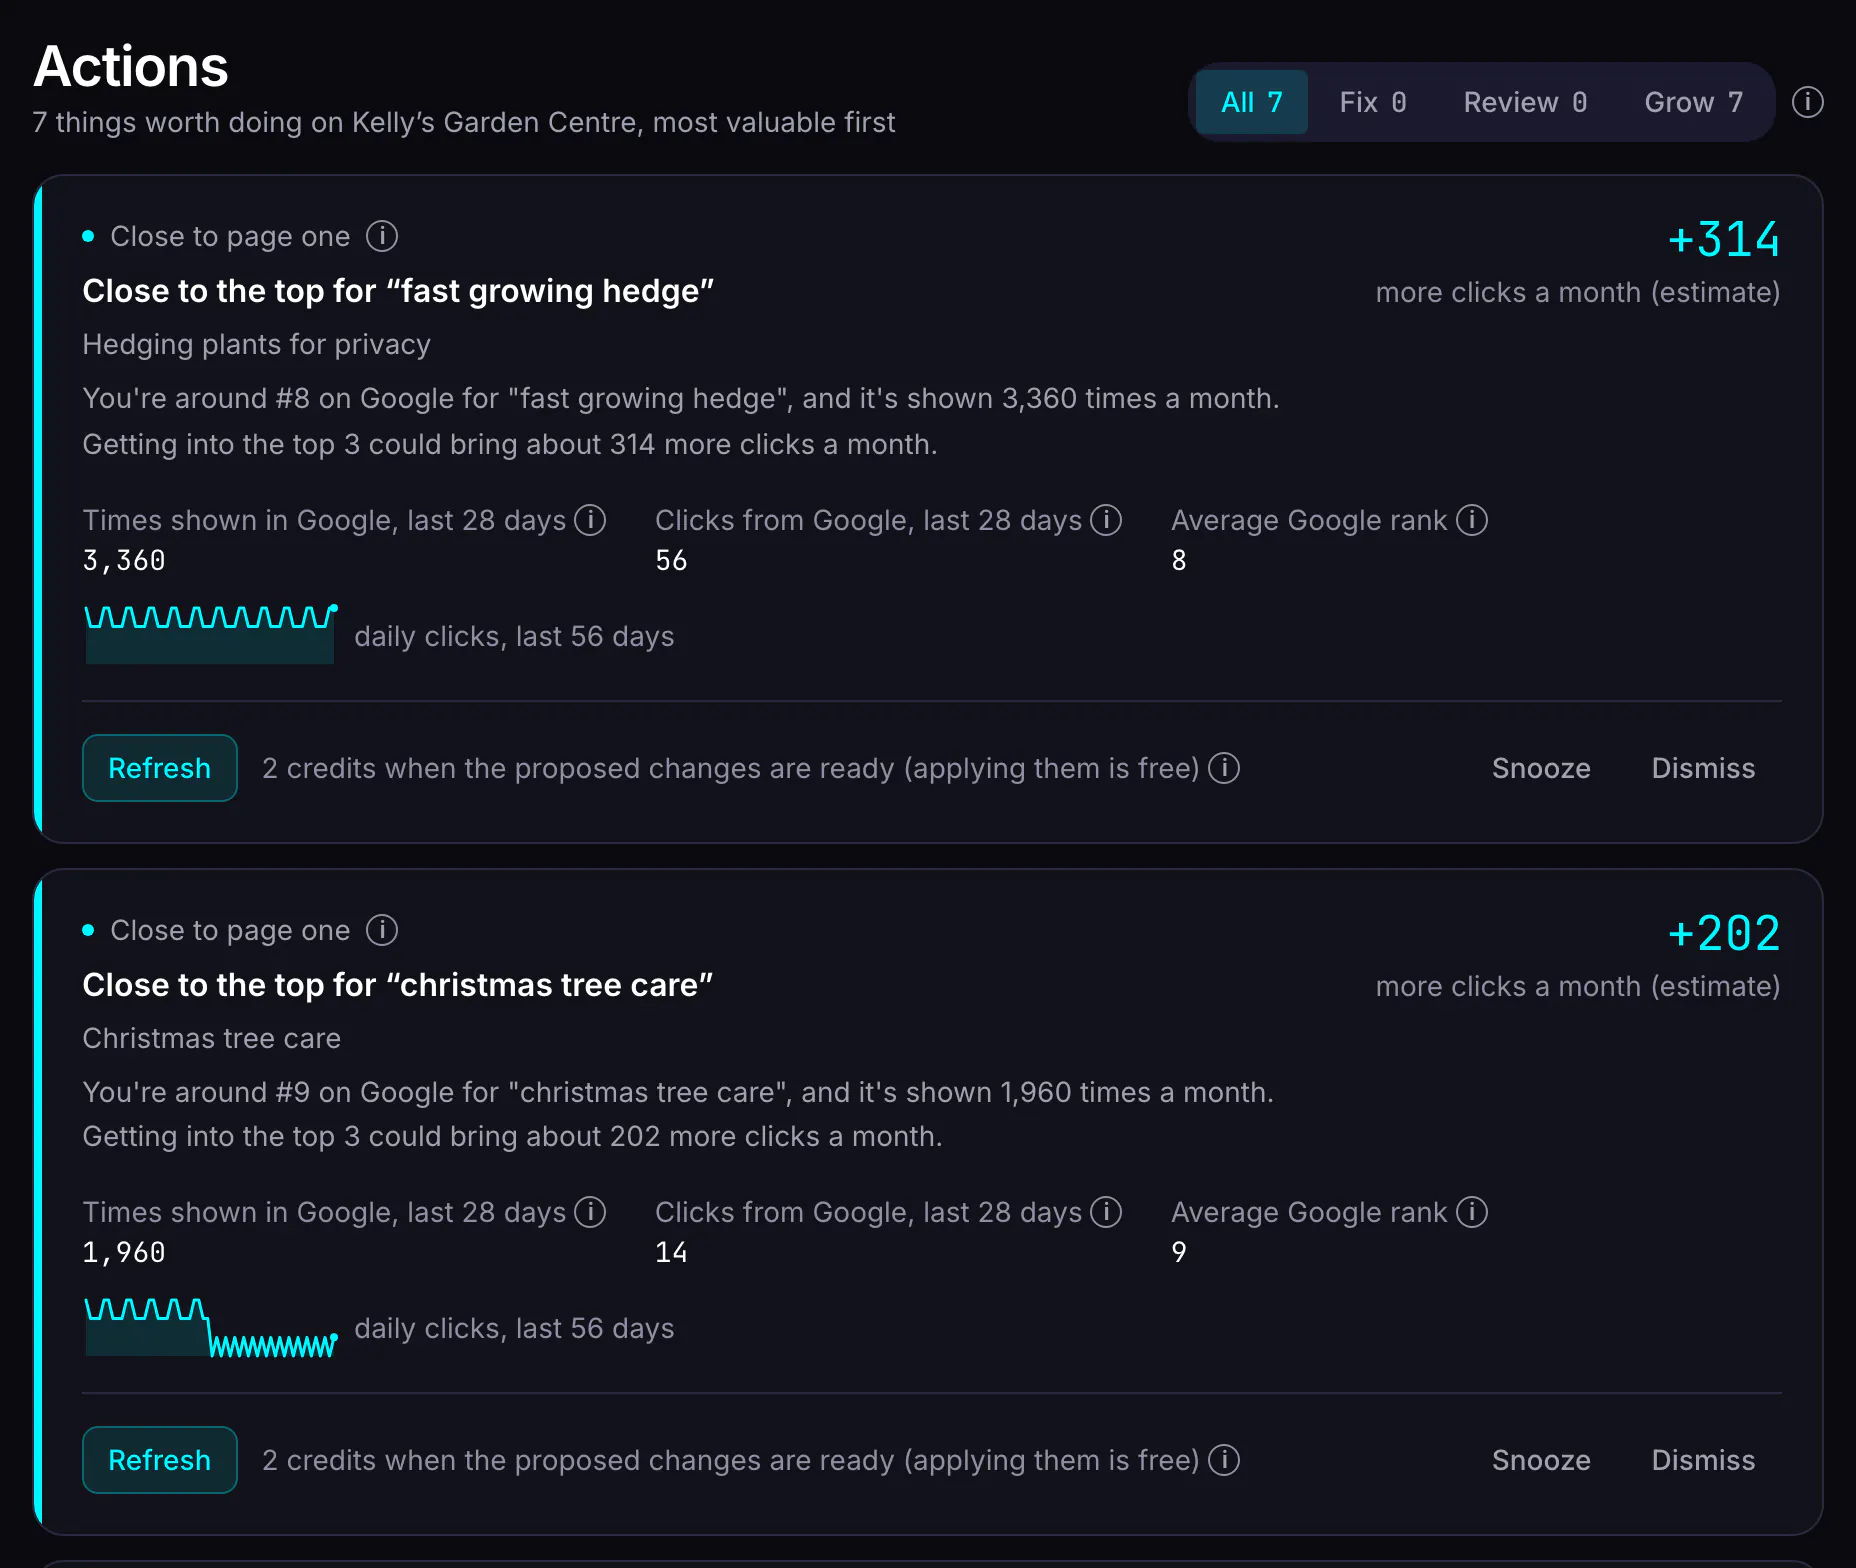Click the '56' clicks from Google value
1856x1568 pixels.
[671, 561]
